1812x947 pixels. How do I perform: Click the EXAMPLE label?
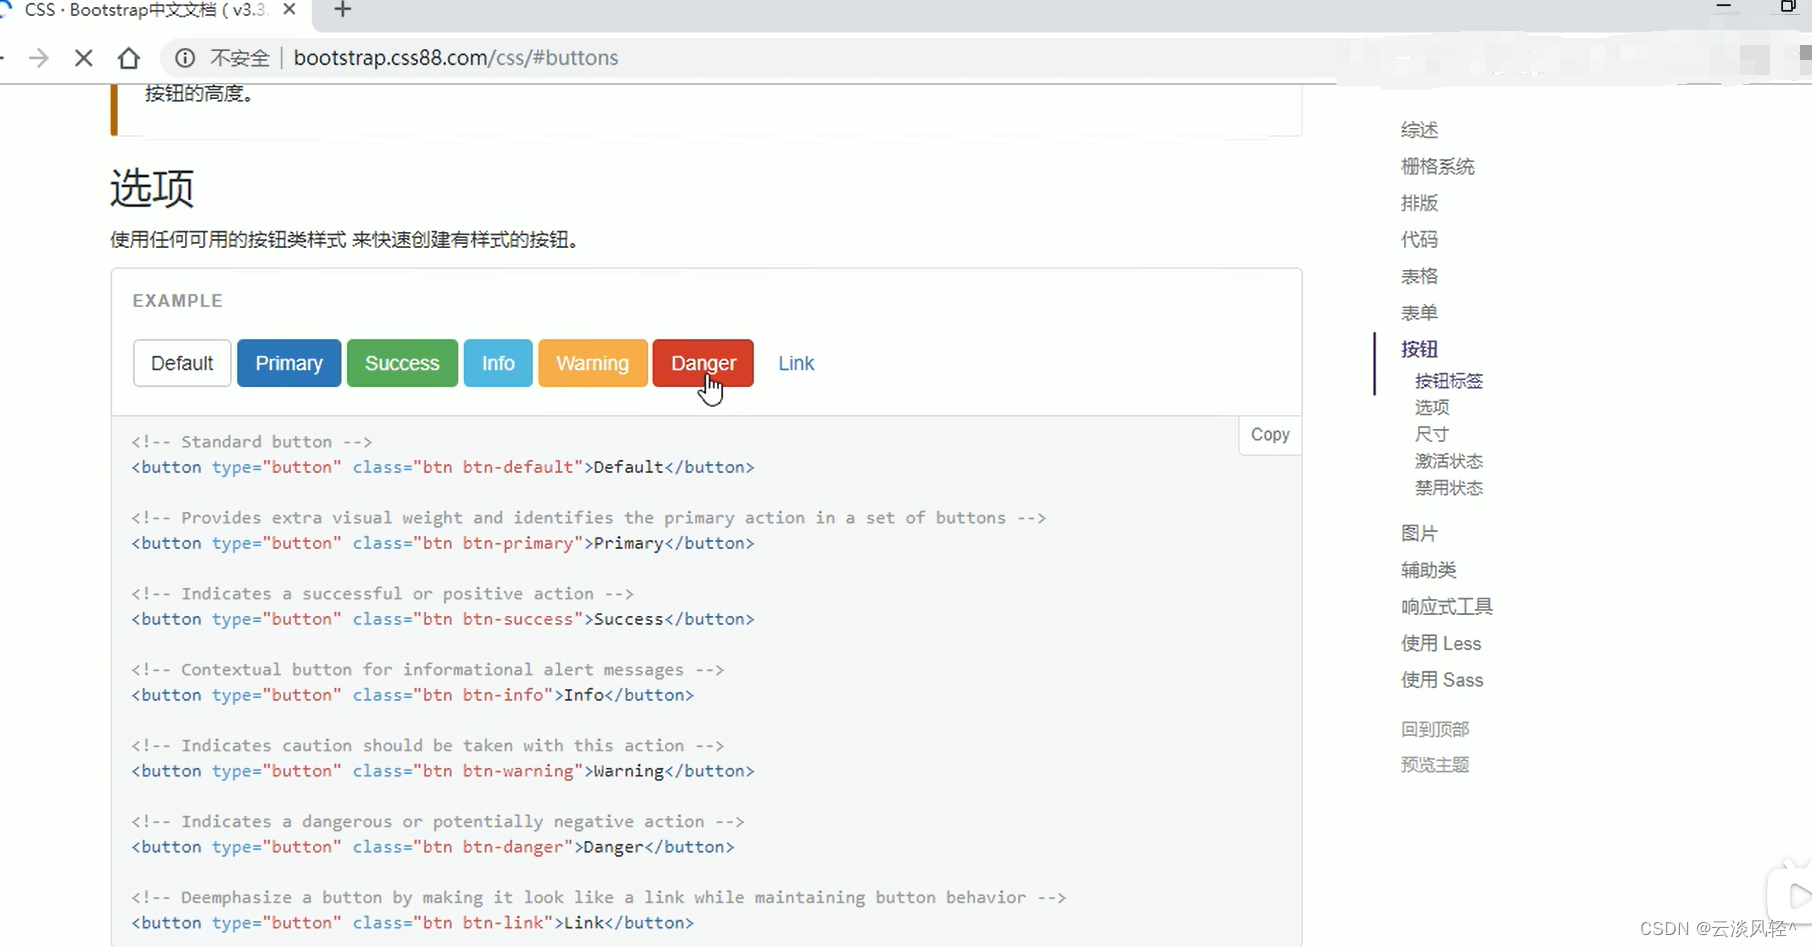click(x=177, y=301)
